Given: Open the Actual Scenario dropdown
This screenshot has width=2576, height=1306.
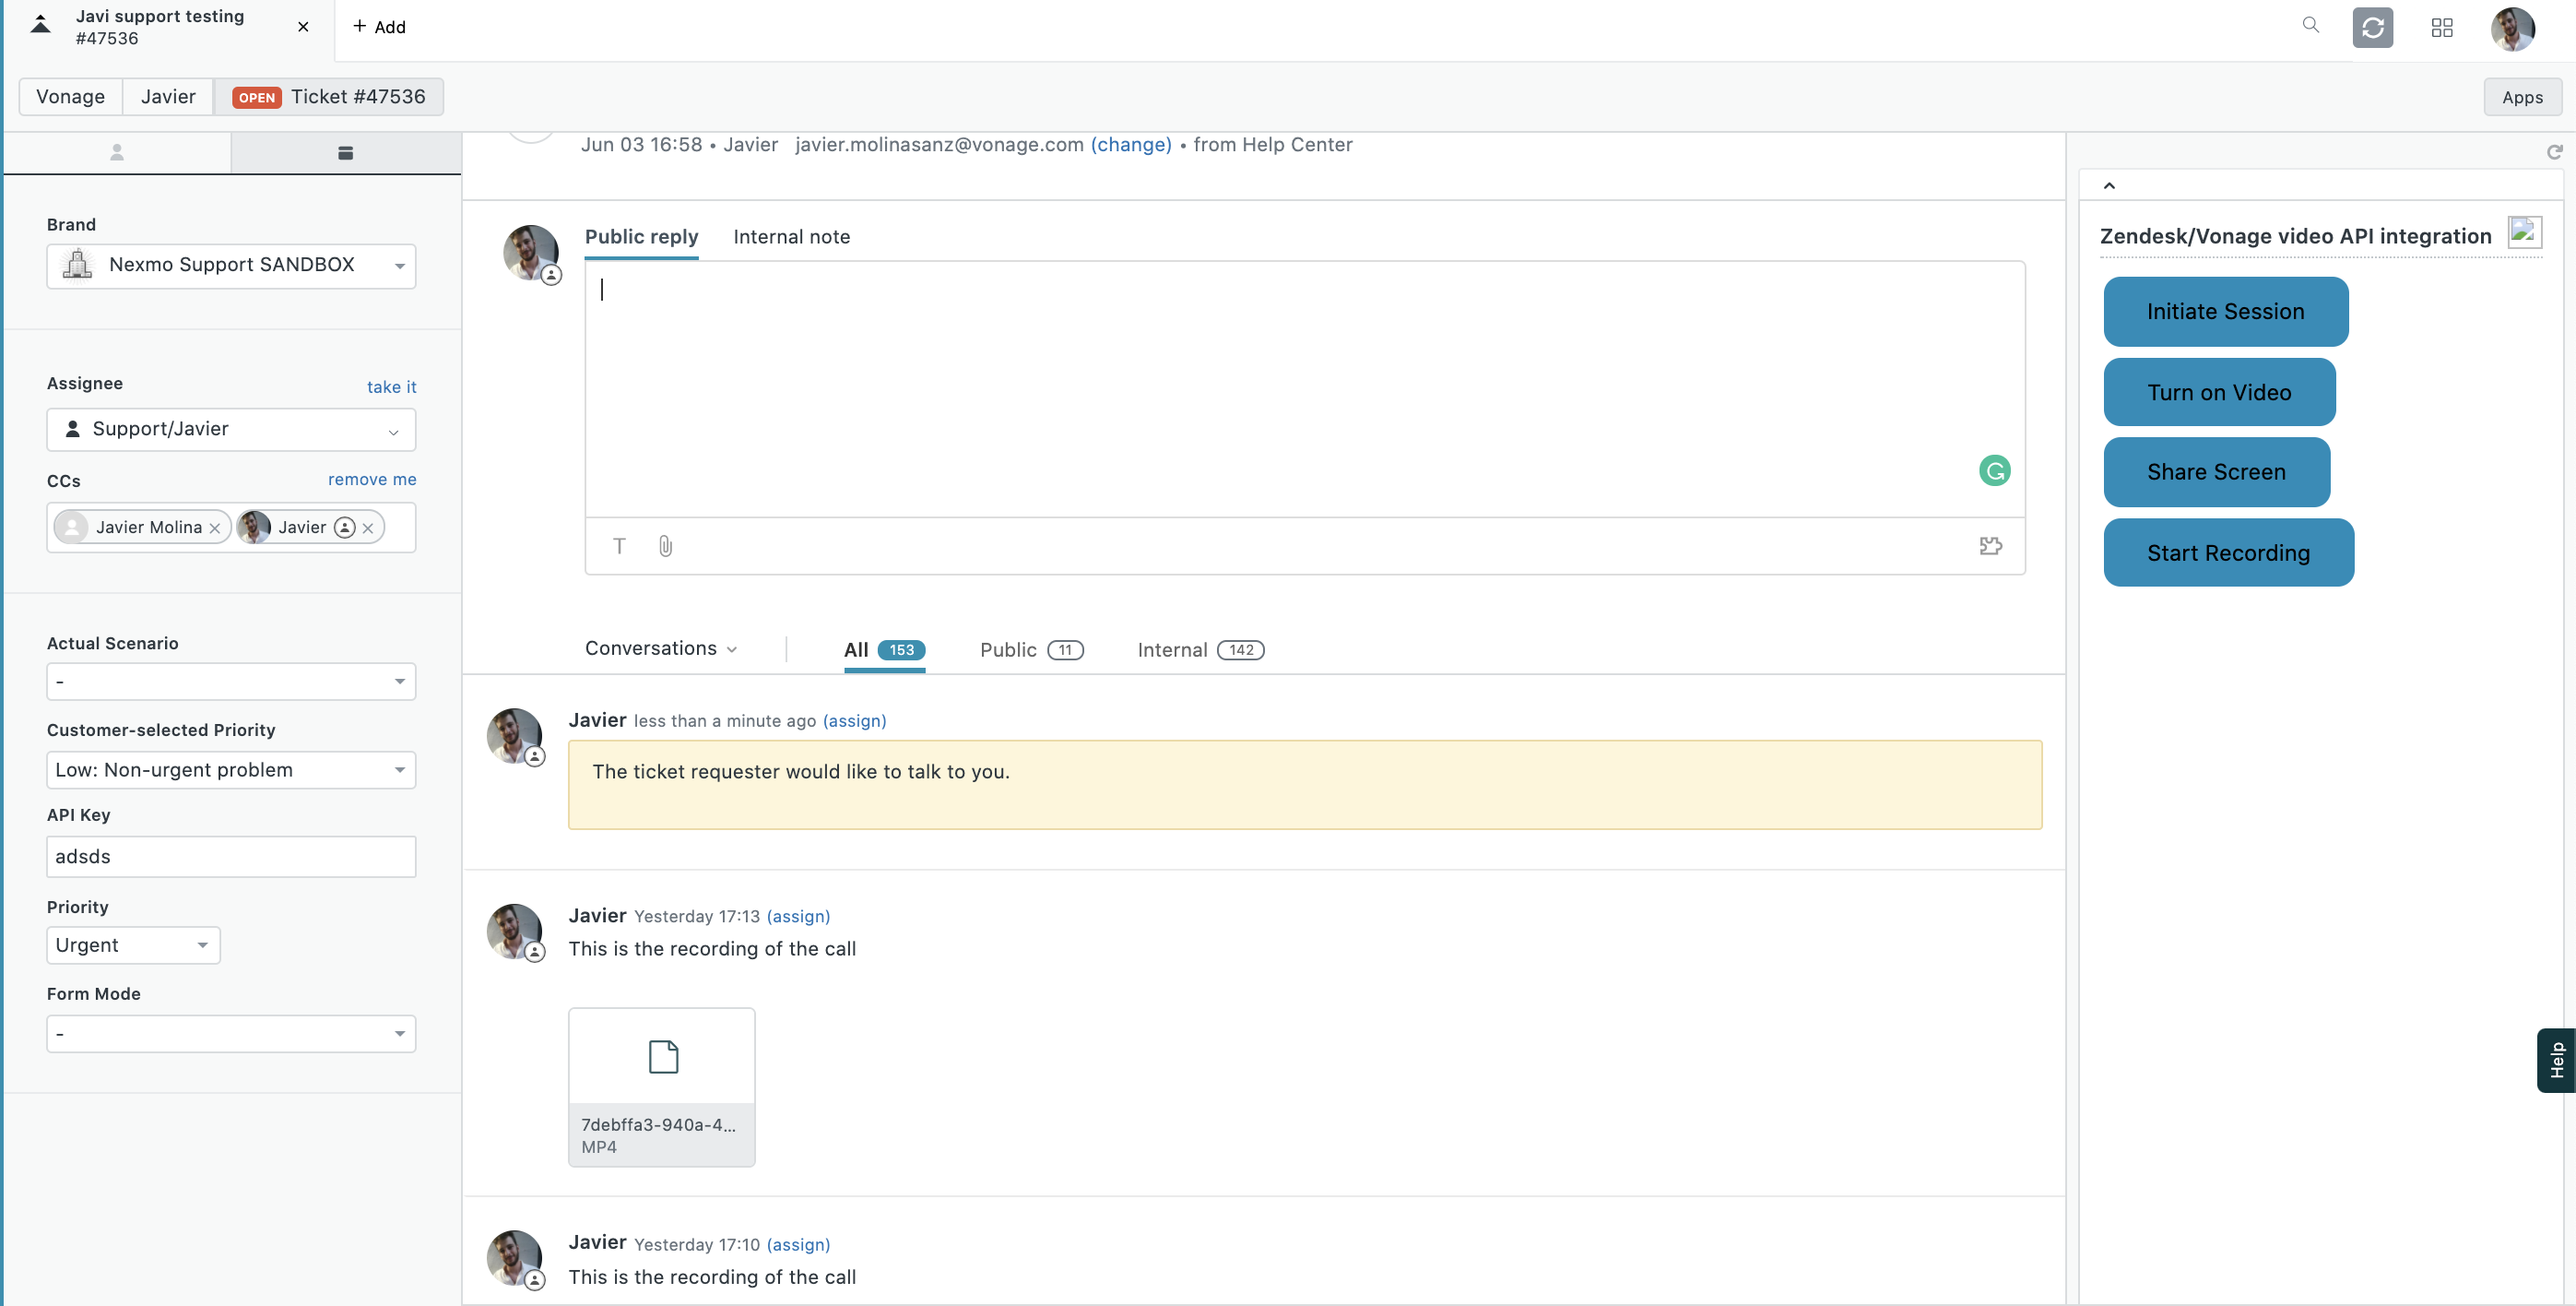Looking at the screenshot, I should 231,682.
